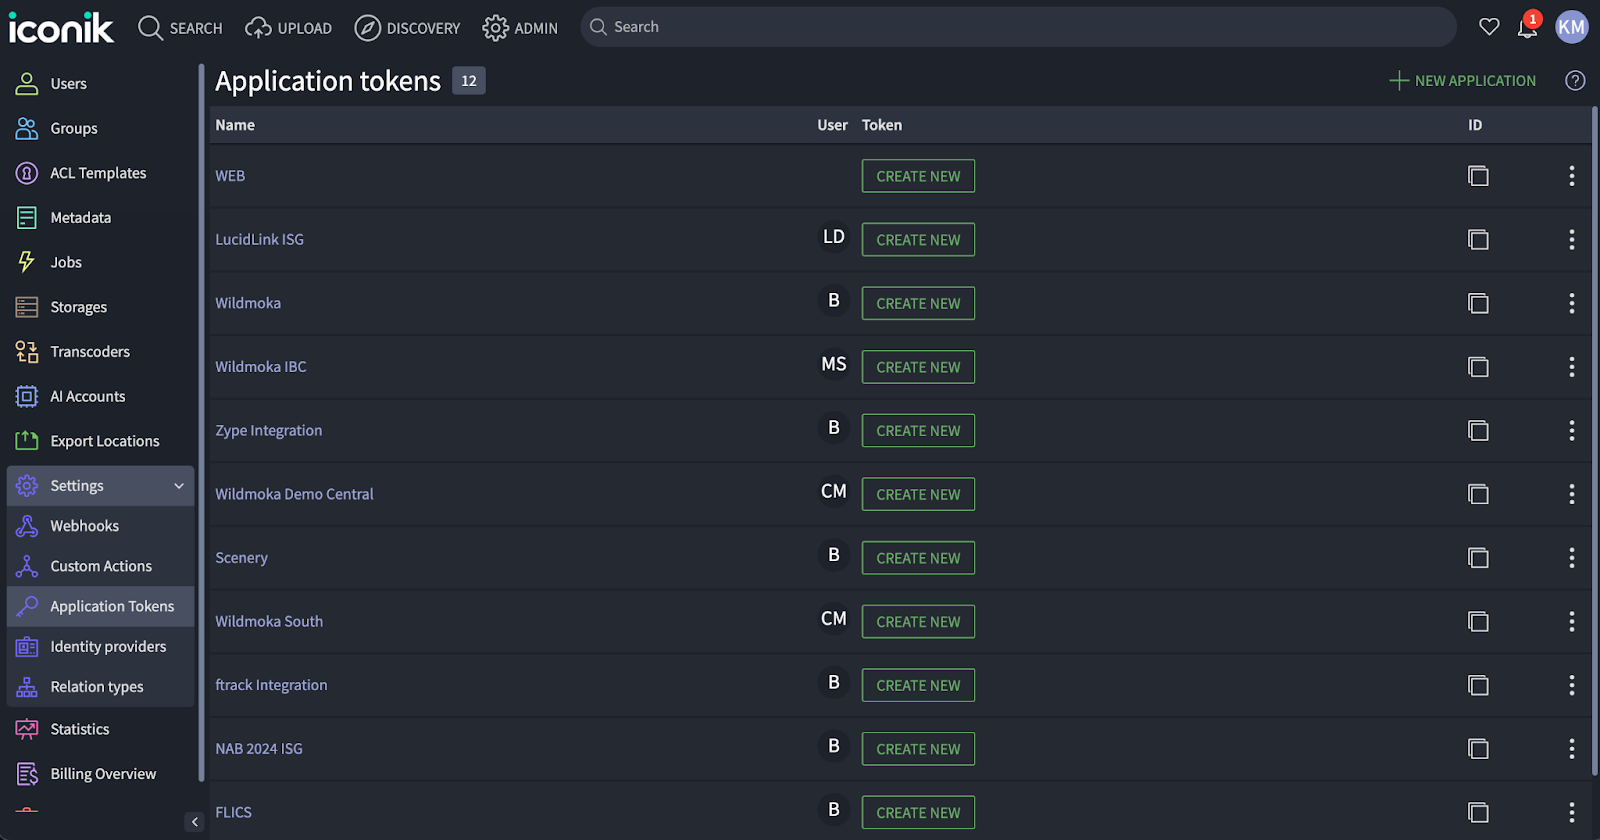This screenshot has width=1600, height=840.
Task: Open the three-dot menu for FLICS
Action: [x=1572, y=813]
